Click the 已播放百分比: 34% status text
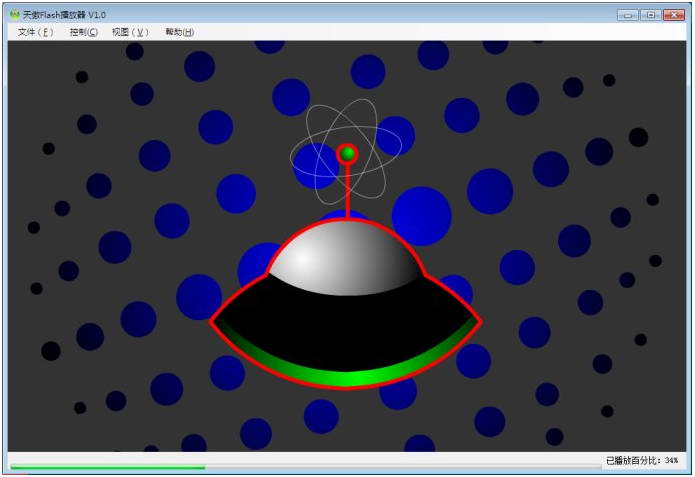 pyautogui.click(x=642, y=461)
